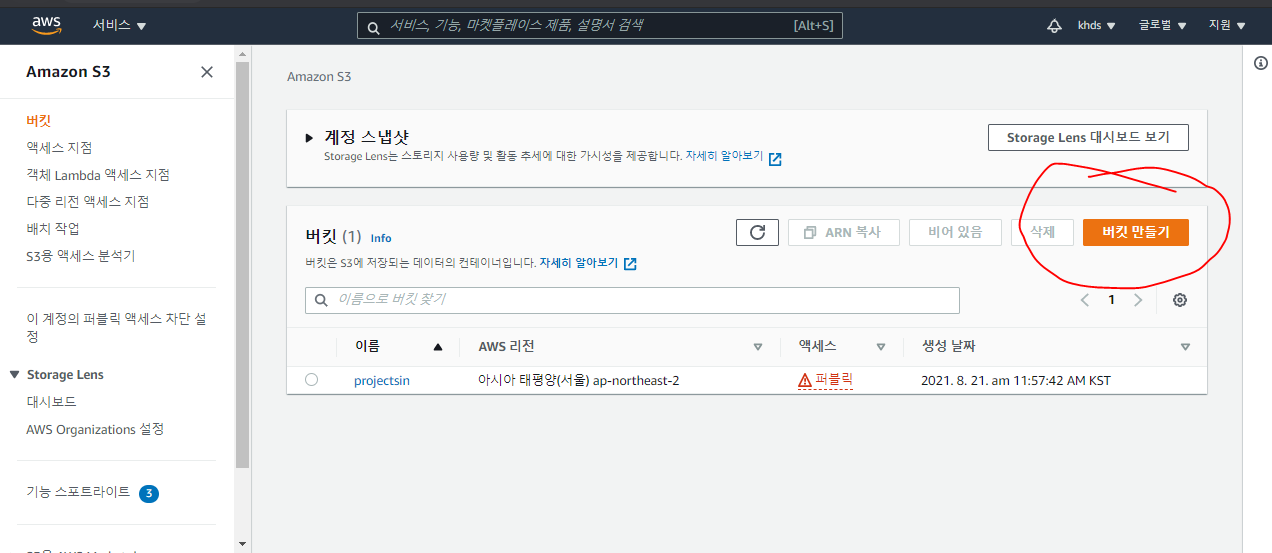Click the 아시아 태평양(서울) ap-northeast-2 cell

pos(579,380)
